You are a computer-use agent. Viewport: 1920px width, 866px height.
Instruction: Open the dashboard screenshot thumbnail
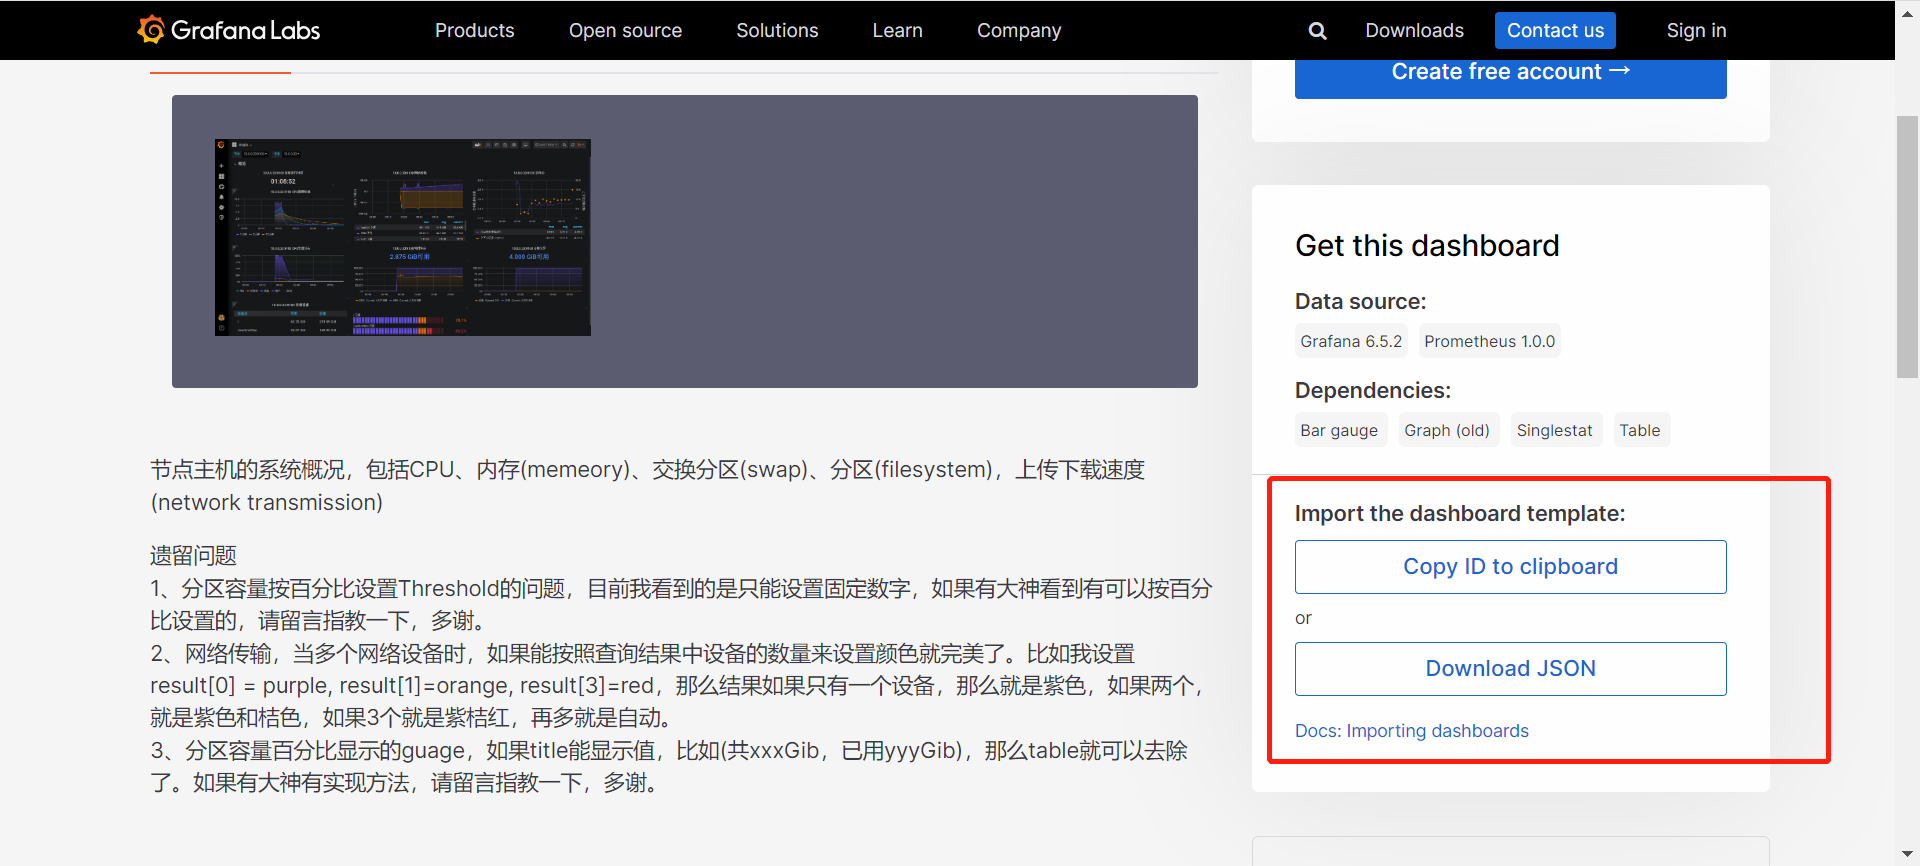coord(402,237)
